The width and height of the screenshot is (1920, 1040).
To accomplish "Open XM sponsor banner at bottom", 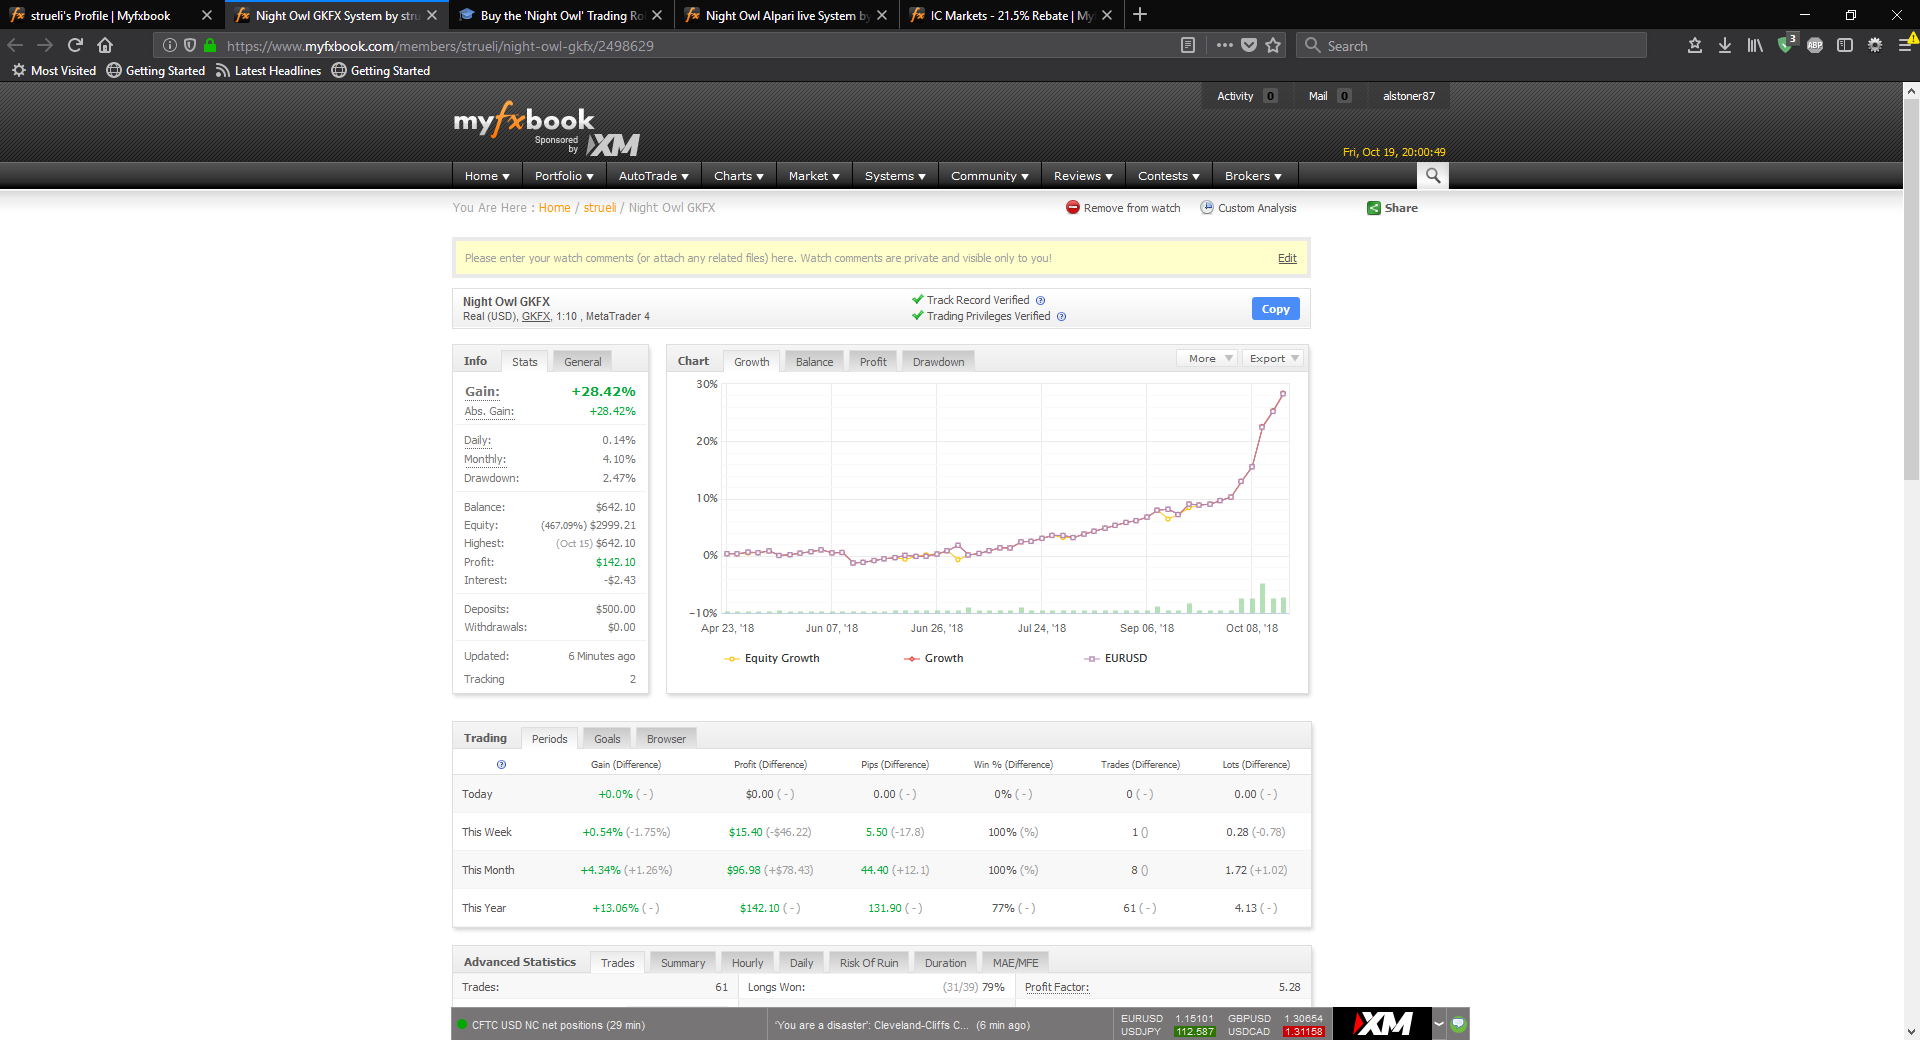I will pyautogui.click(x=1382, y=1023).
